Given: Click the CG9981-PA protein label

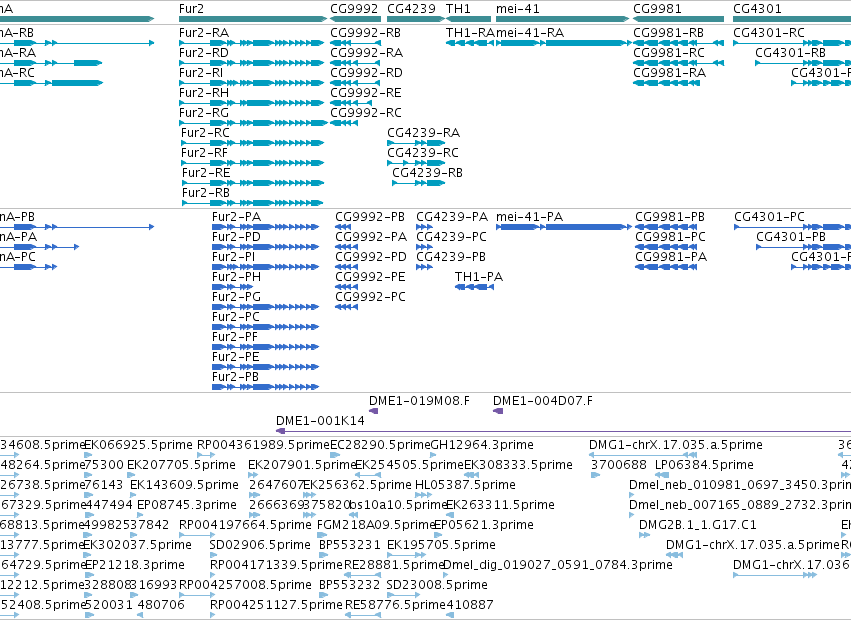Looking at the screenshot, I should point(671,257).
